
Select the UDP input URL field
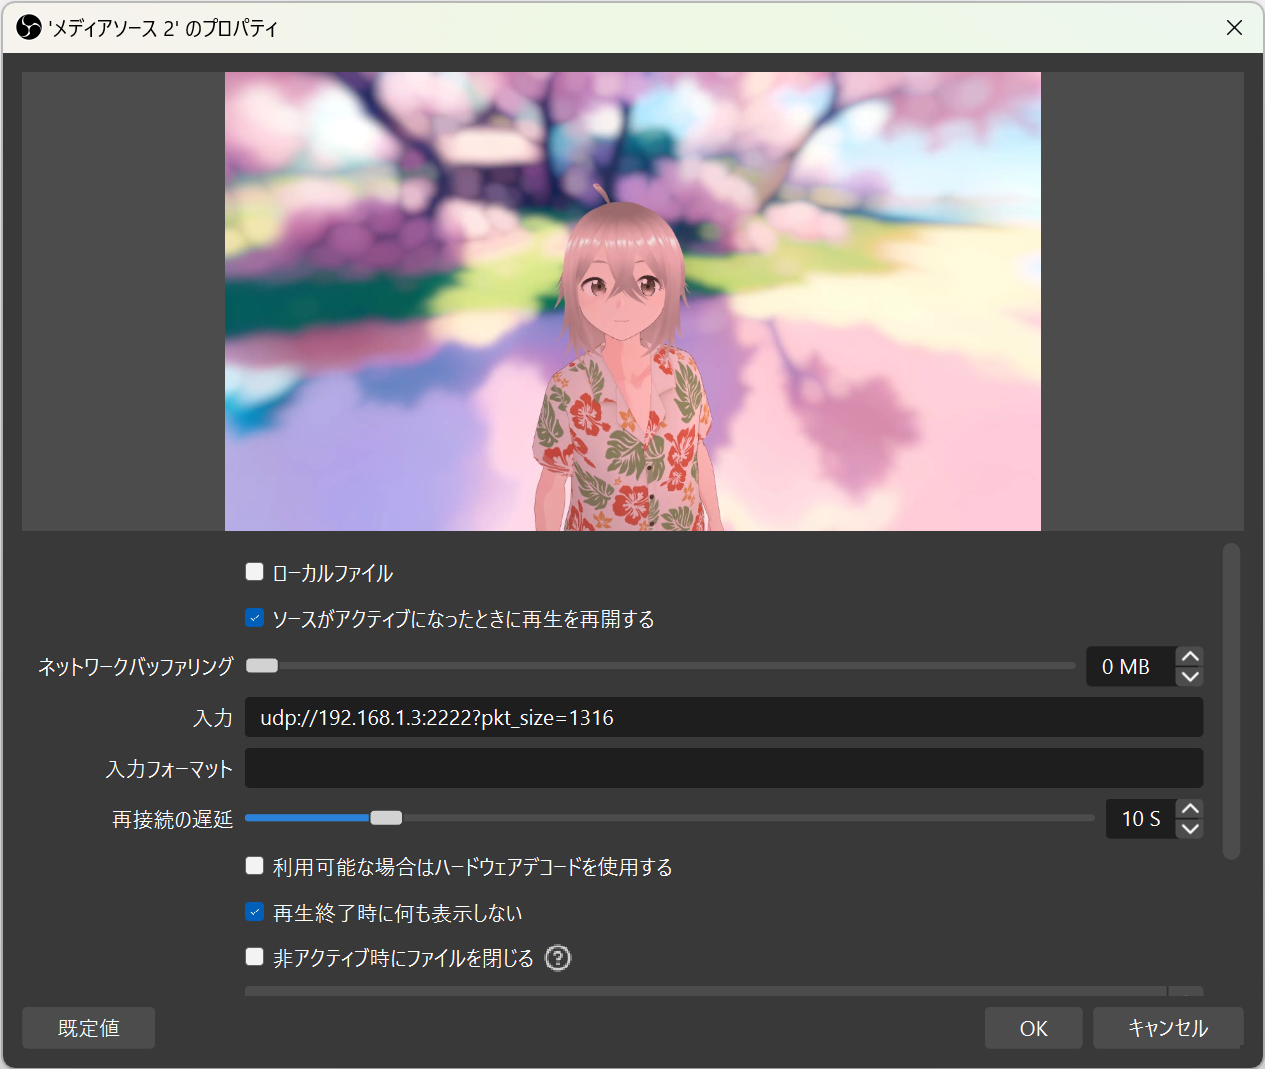(x=724, y=716)
